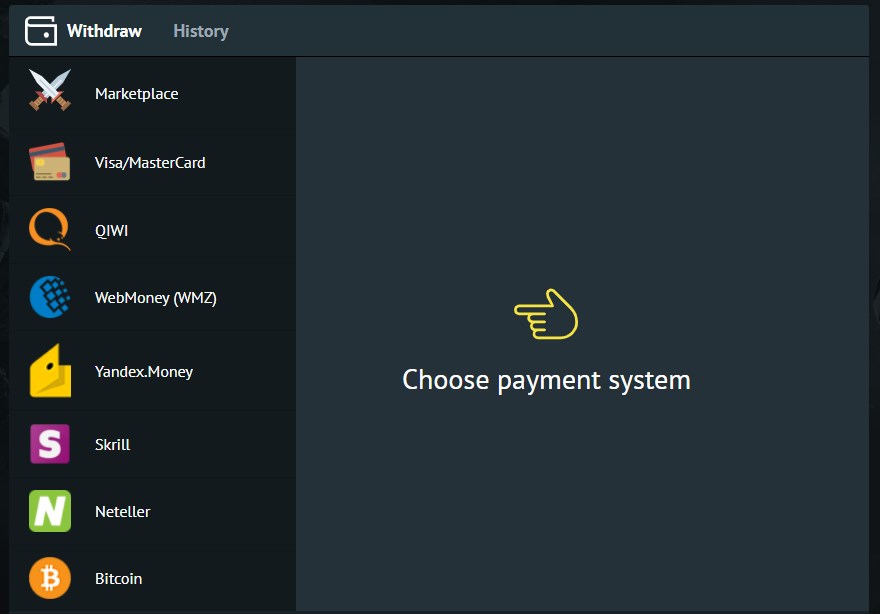
Task: Switch to the History tab
Action: [201, 31]
